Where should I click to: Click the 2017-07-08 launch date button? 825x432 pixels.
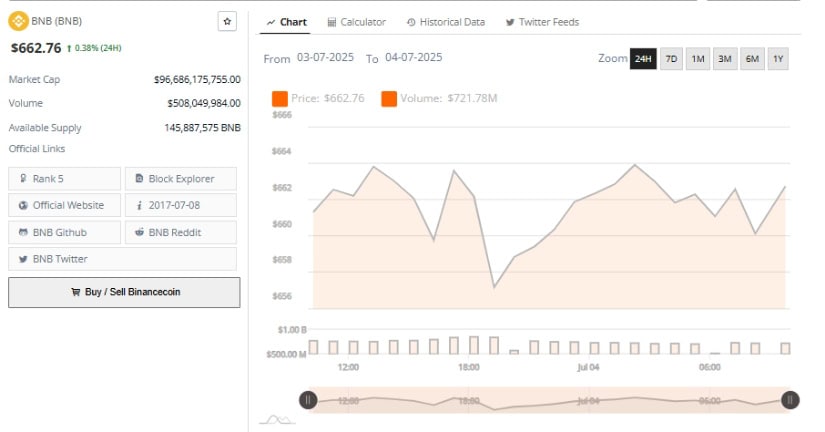(181, 205)
